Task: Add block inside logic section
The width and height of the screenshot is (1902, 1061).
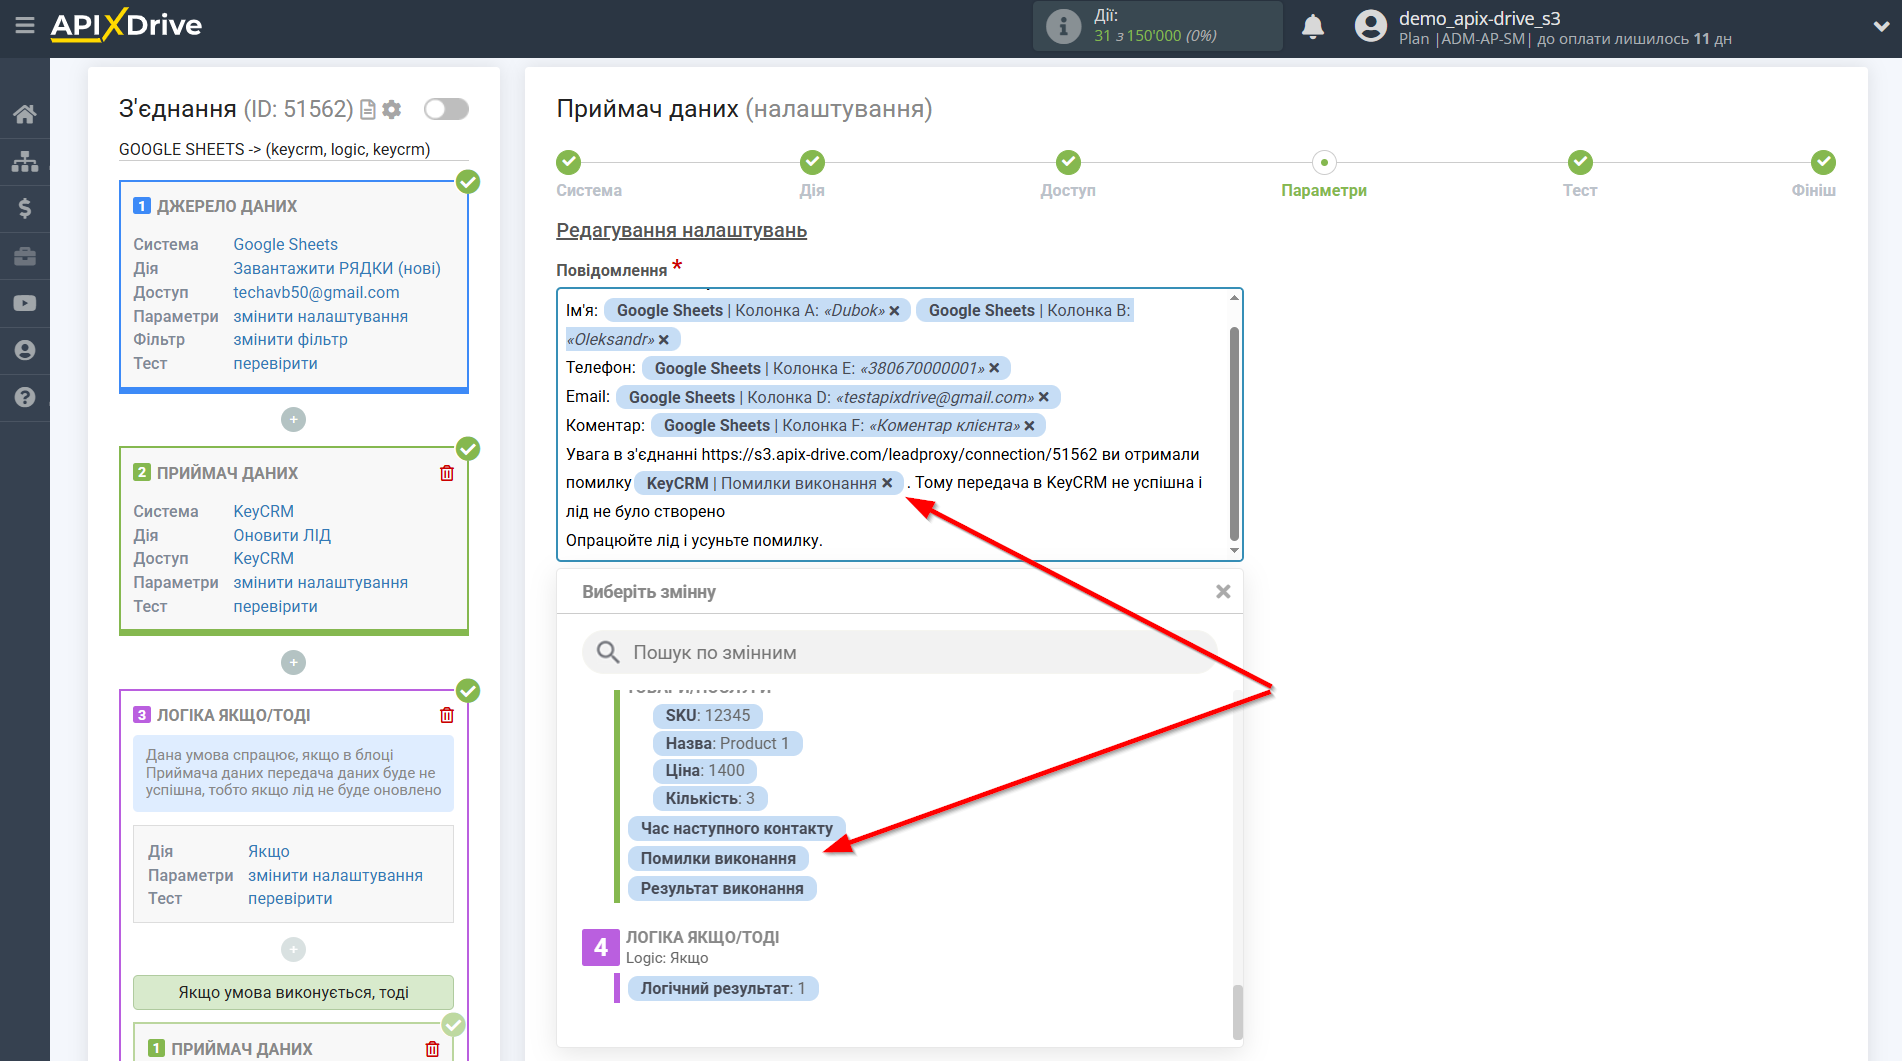Action: tap(293, 949)
